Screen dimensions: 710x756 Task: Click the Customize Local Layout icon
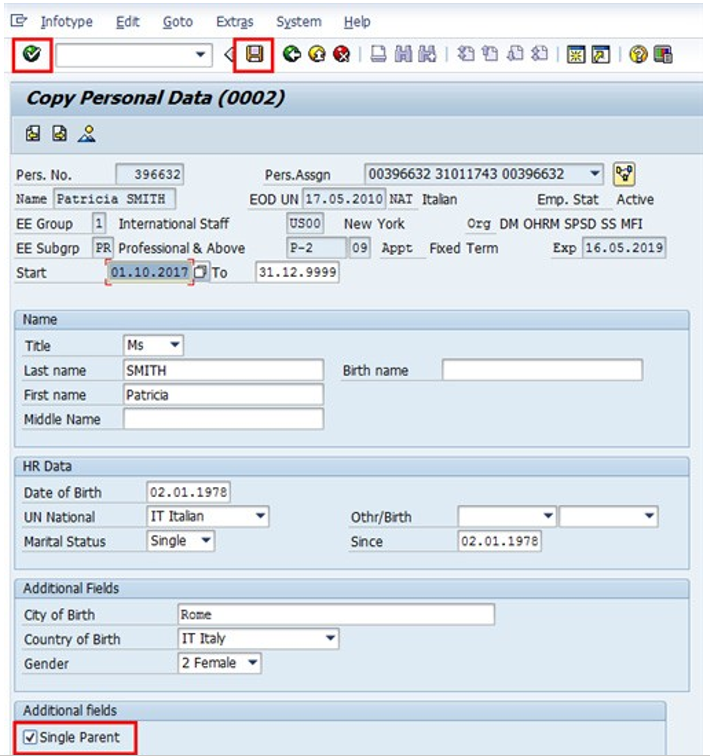663,54
